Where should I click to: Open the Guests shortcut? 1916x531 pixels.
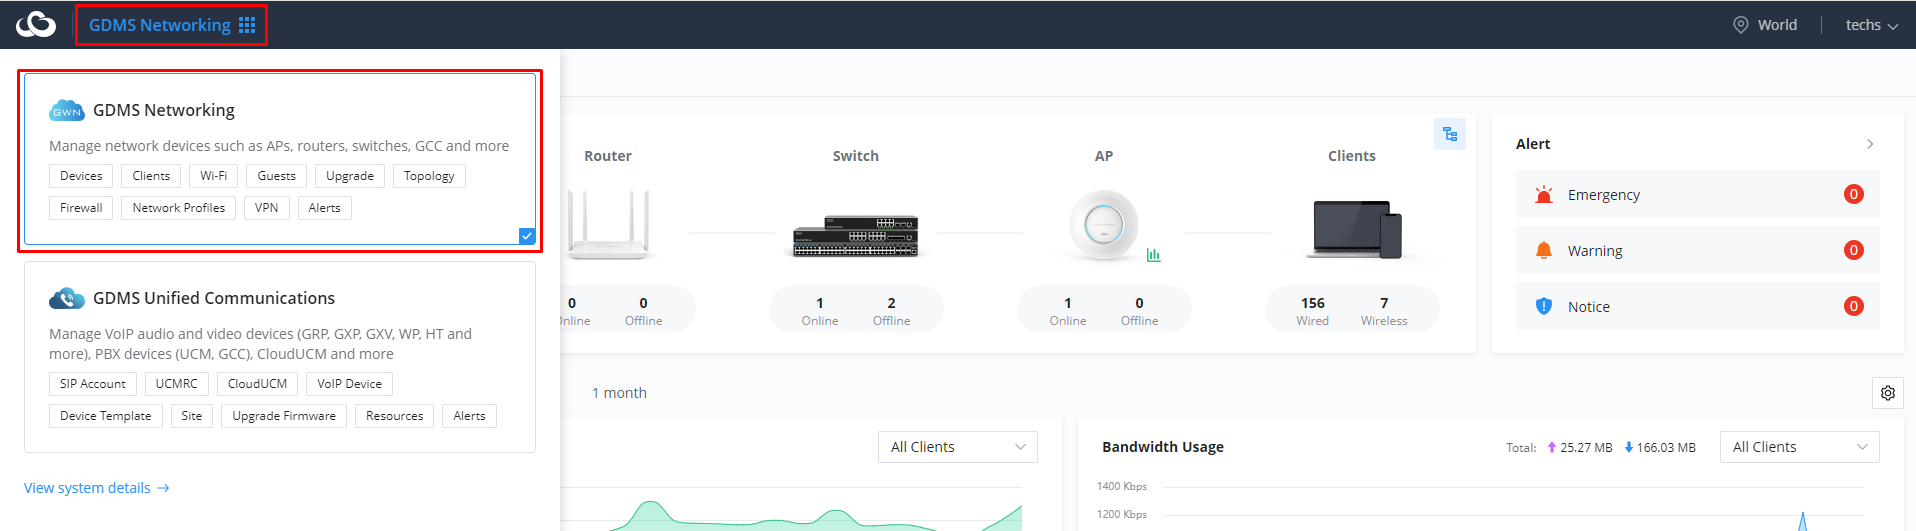pos(276,176)
